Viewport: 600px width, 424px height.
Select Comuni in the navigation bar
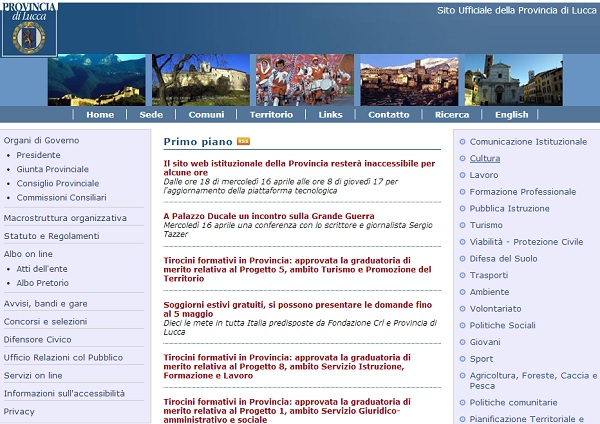[206, 115]
